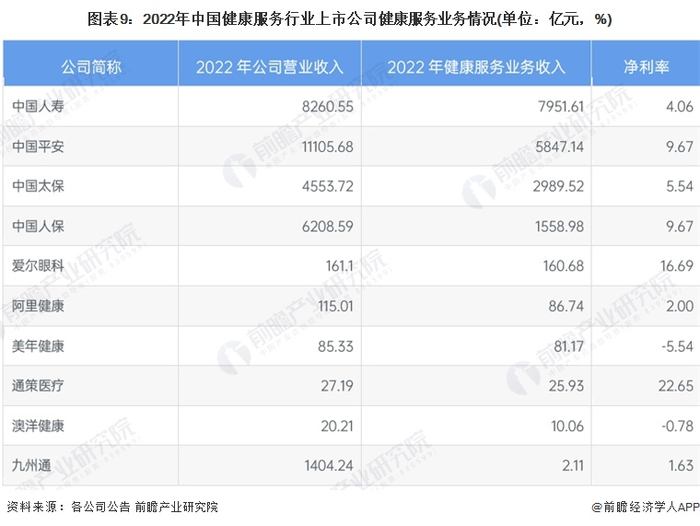The image size is (700, 526).
Task: Click 中国人保 net margin 9.67
Action: (679, 226)
